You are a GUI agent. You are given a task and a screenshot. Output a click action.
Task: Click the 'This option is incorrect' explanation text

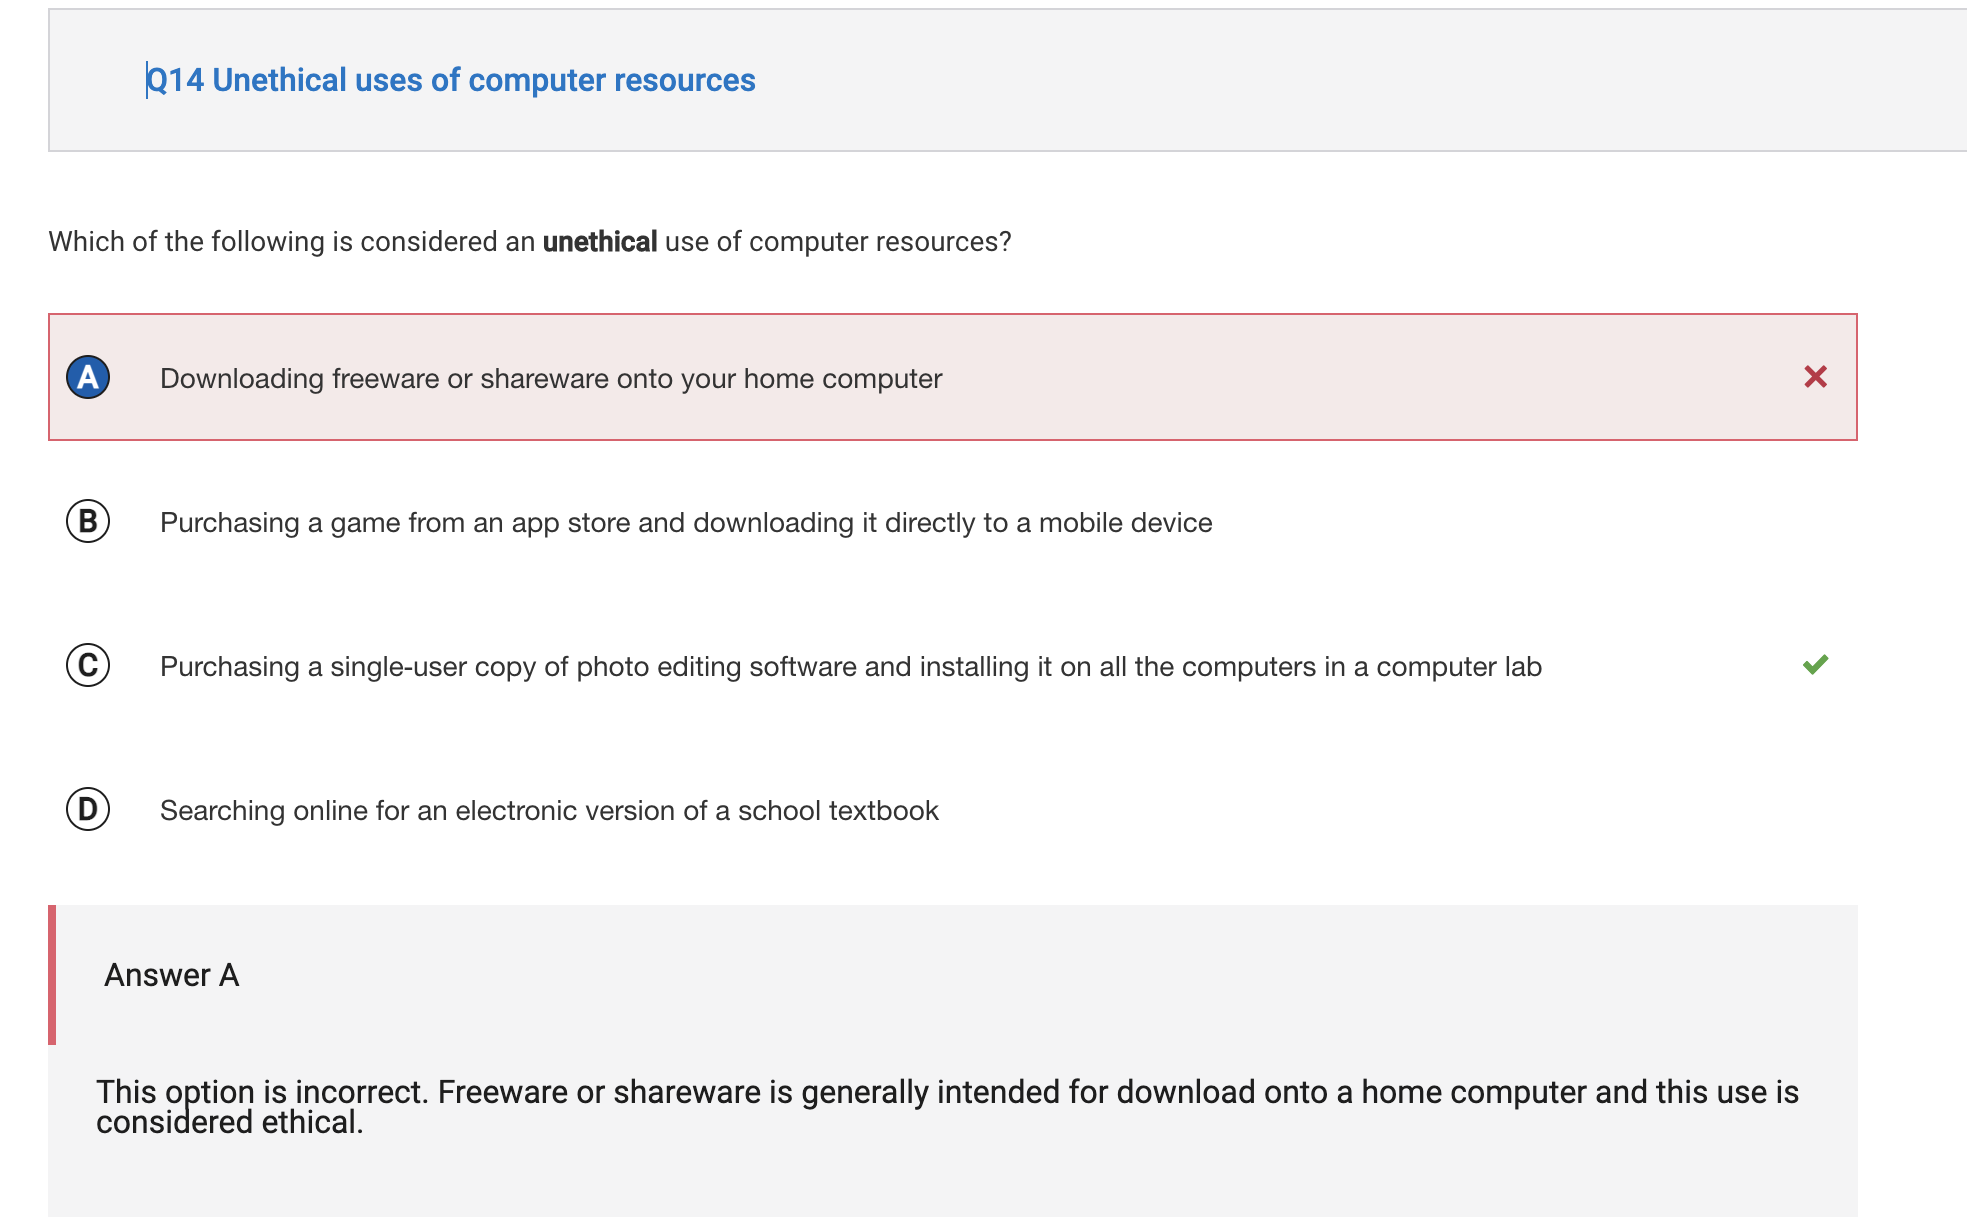947,1107
